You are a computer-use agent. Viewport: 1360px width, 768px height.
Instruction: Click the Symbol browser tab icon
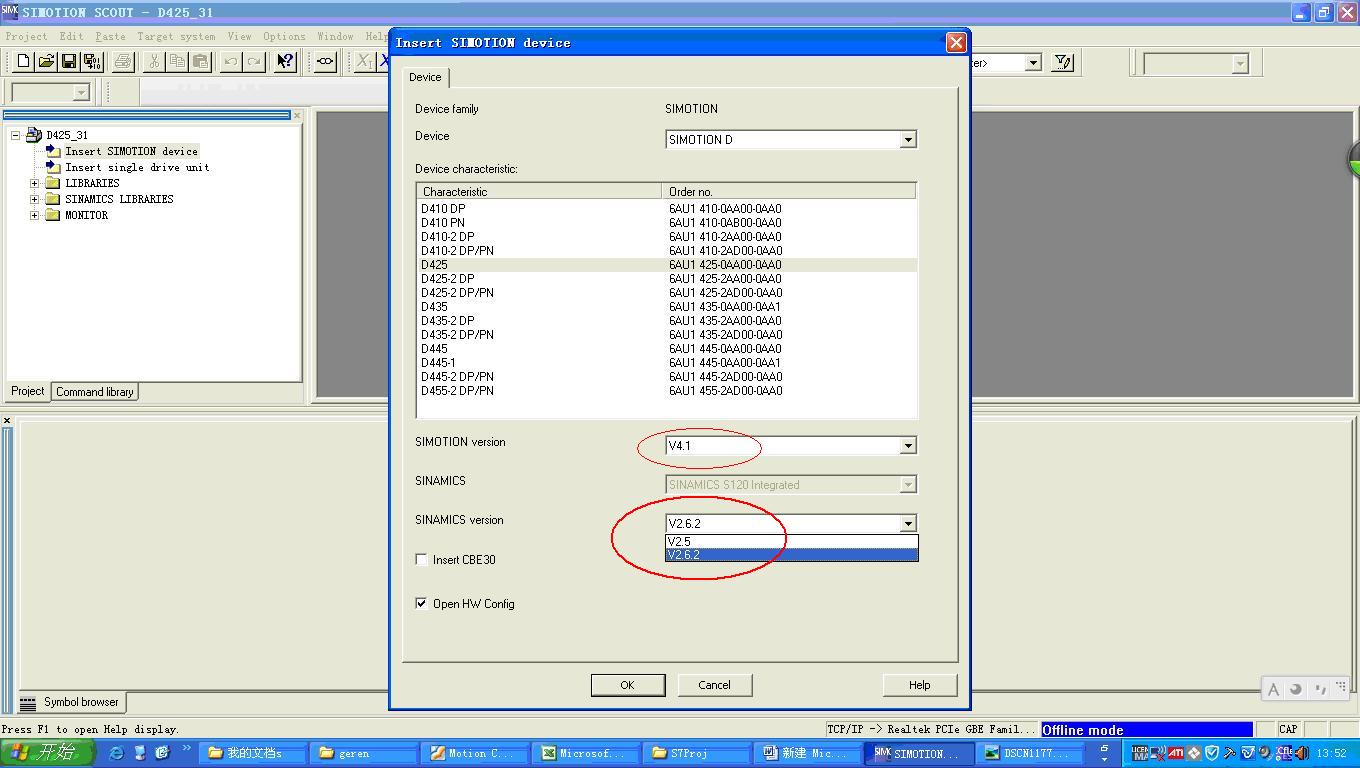point(28,703)
